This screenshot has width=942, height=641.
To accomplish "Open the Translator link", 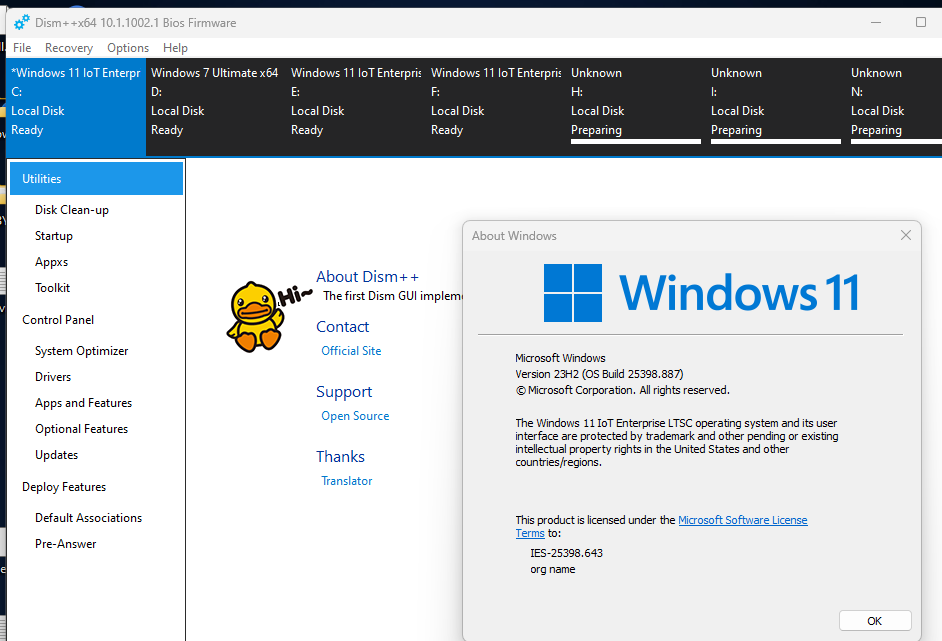I will point(347,481).
